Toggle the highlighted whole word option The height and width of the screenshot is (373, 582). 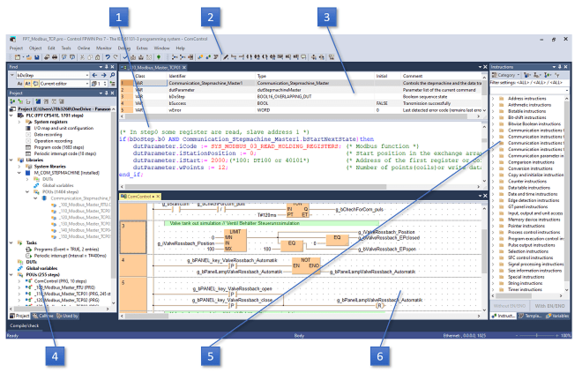pos(27,84)
